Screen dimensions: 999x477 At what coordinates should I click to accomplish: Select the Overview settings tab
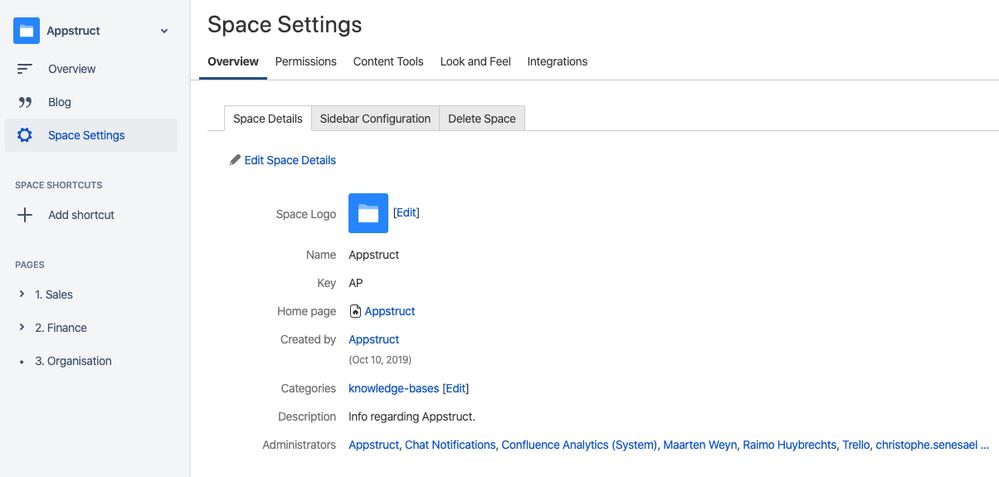click(x=233, y=62)
